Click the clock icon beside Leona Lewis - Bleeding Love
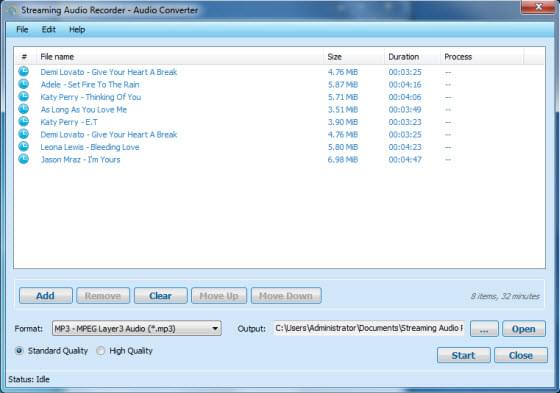The height and width of the screenshot is (393, 560). click(24, 146)
